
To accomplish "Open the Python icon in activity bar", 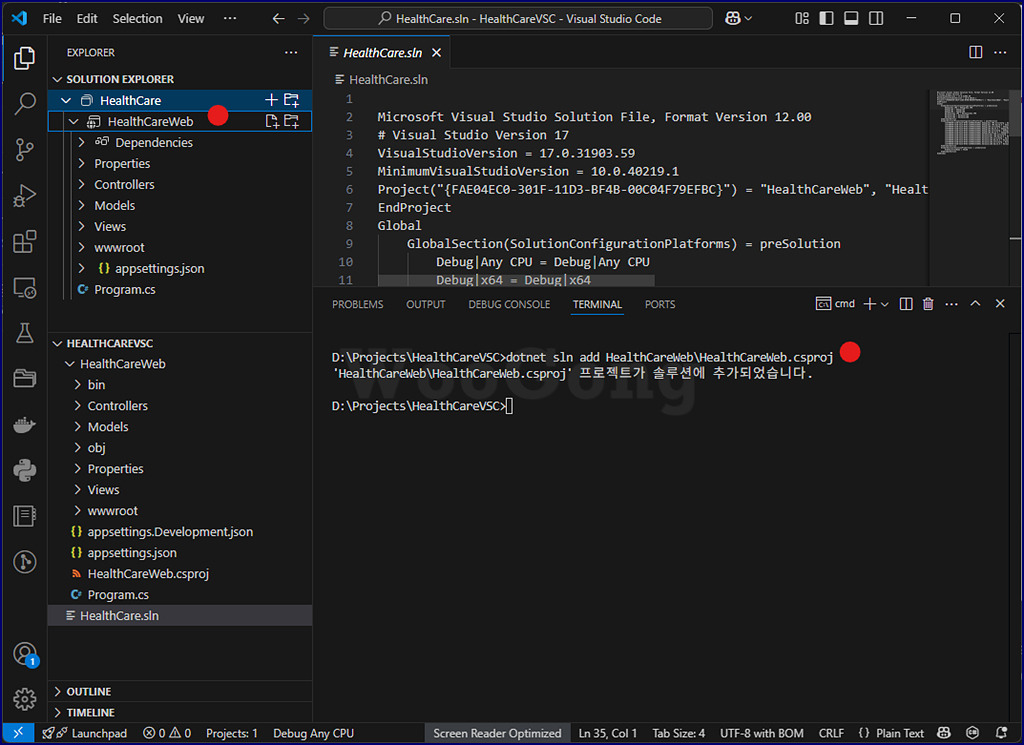I will [x=24, y=470].
